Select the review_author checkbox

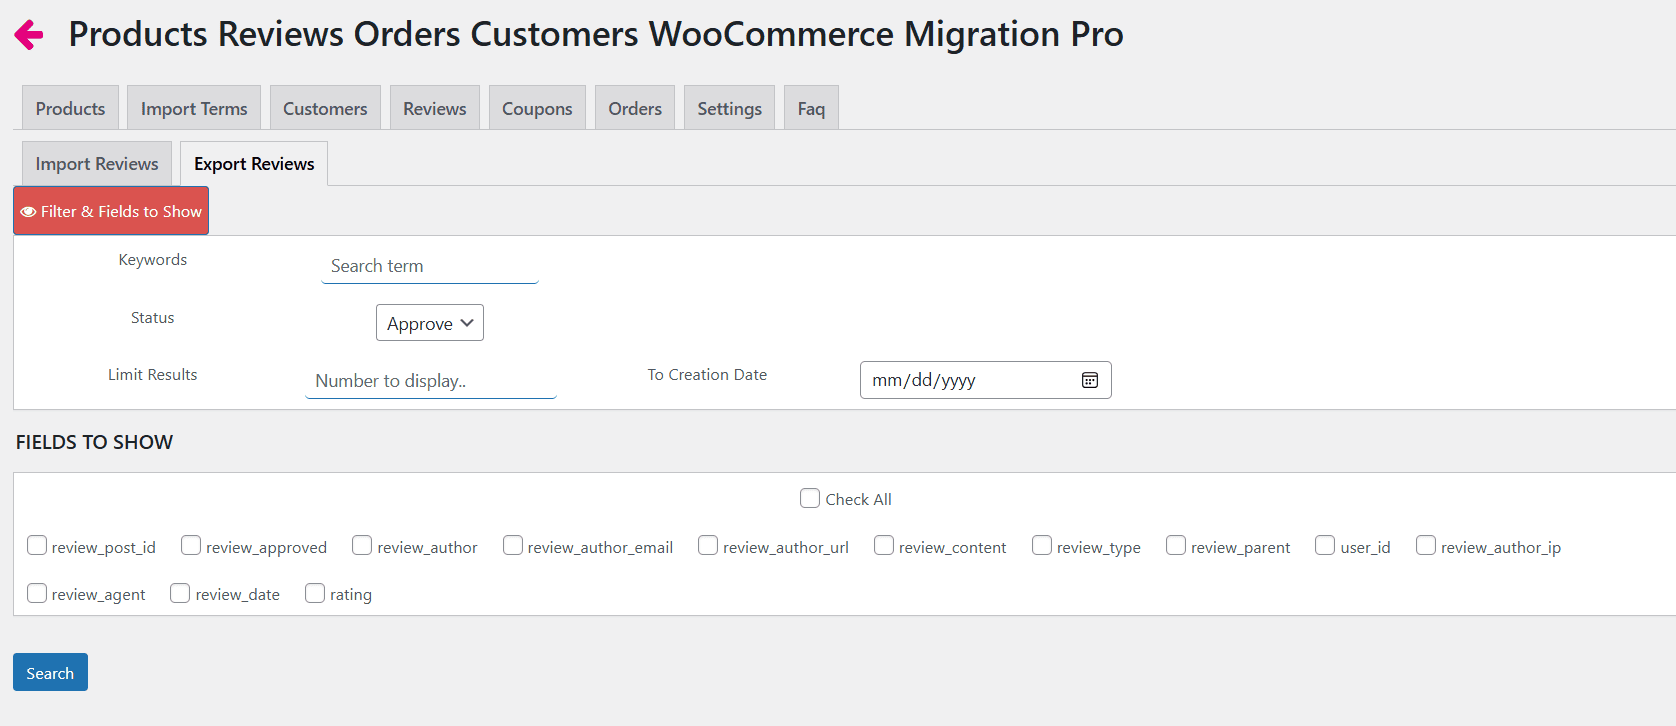coord(362,545)
